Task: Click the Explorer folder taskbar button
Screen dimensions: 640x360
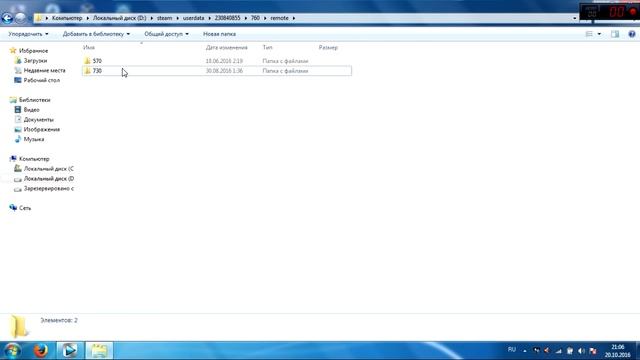Action: coord(99,351)
